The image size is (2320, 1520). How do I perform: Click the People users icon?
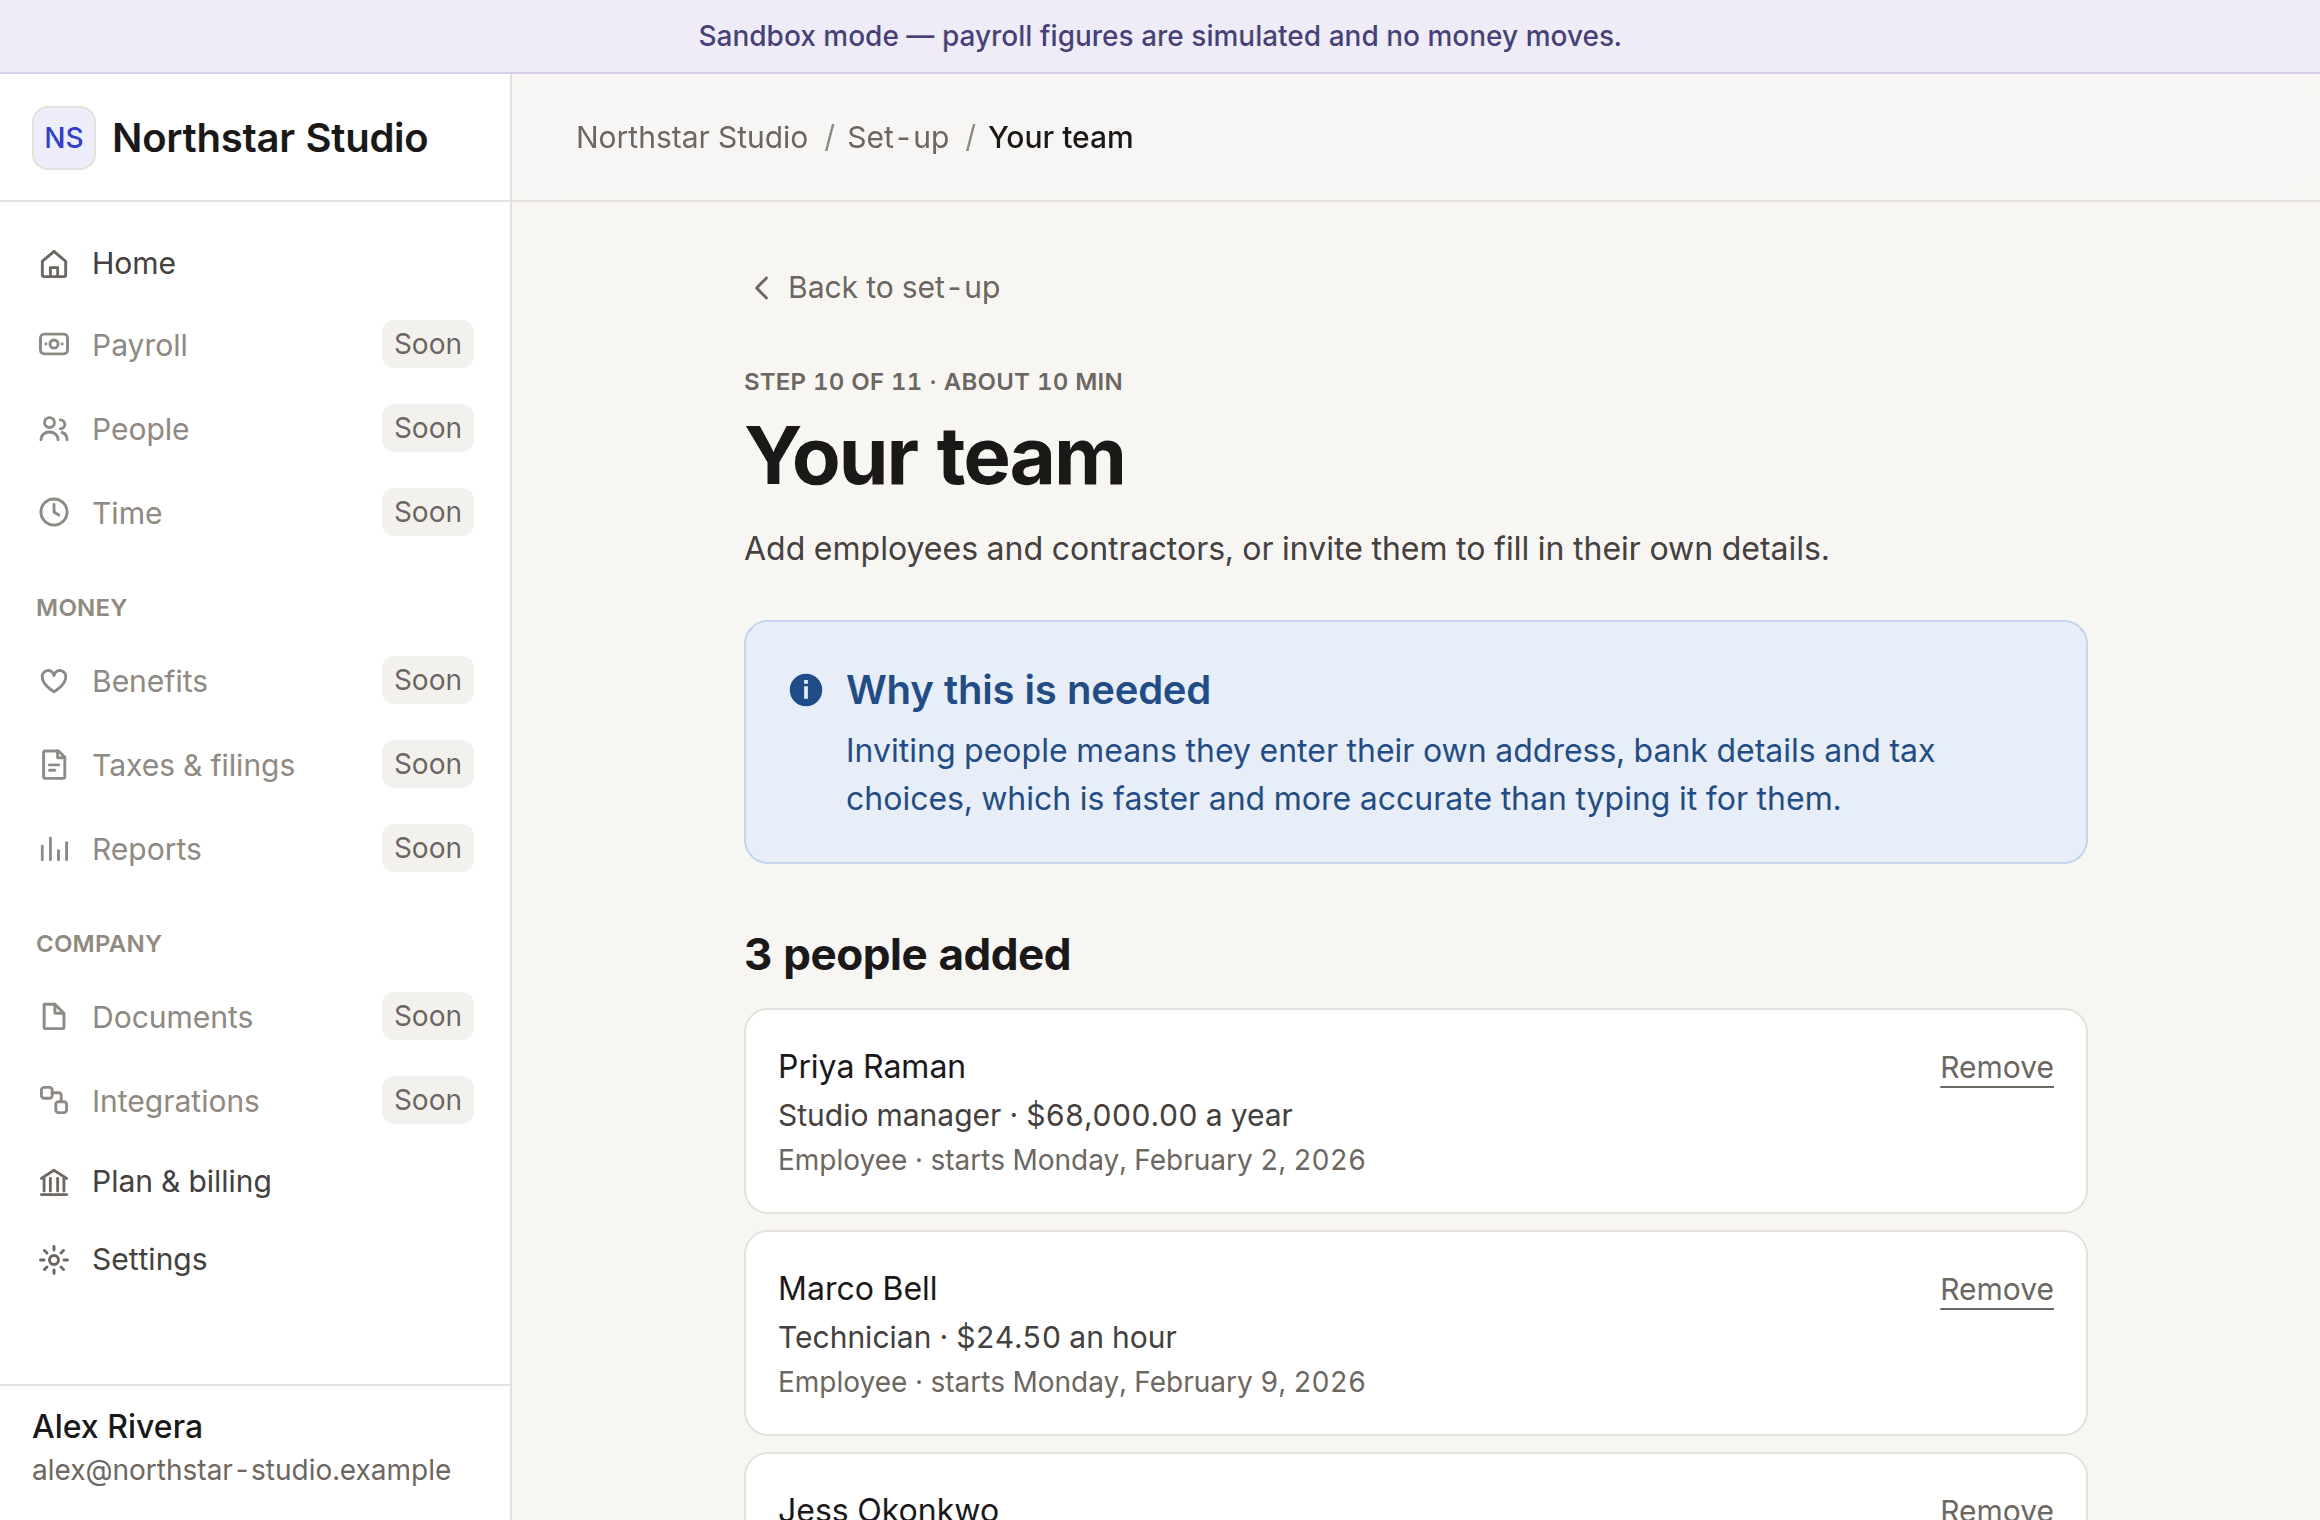[54, 429]
